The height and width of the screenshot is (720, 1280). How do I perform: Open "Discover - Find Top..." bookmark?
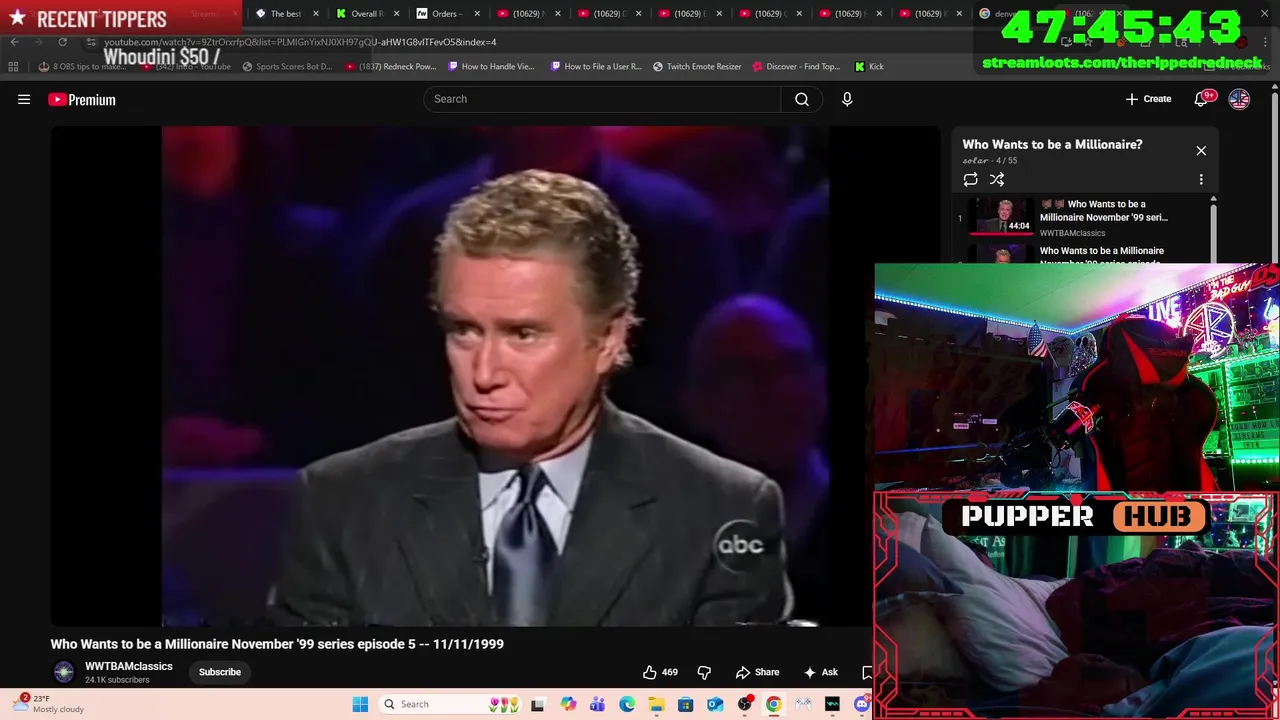pos(796,67)
